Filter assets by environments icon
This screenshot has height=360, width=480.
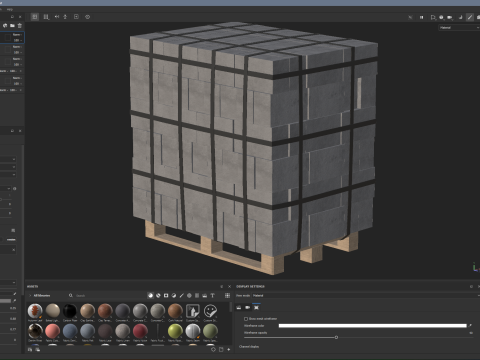pos(205,295)
